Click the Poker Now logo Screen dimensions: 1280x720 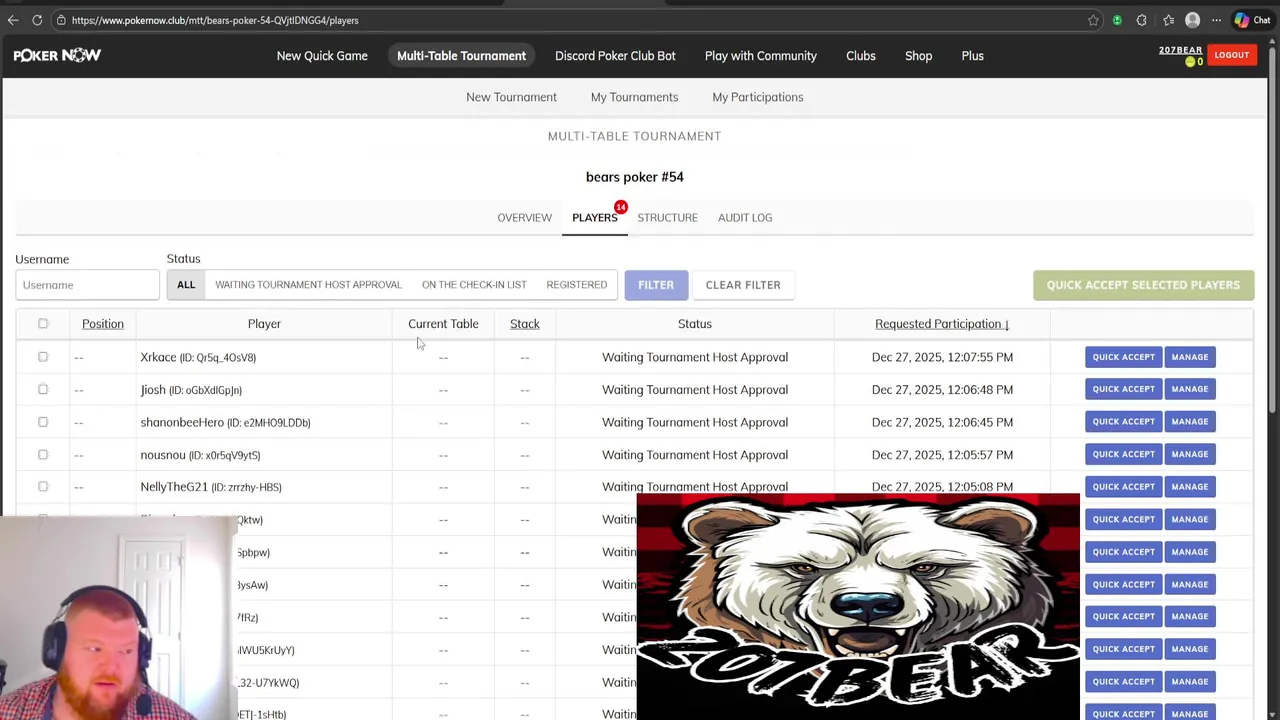click(57, 56)
